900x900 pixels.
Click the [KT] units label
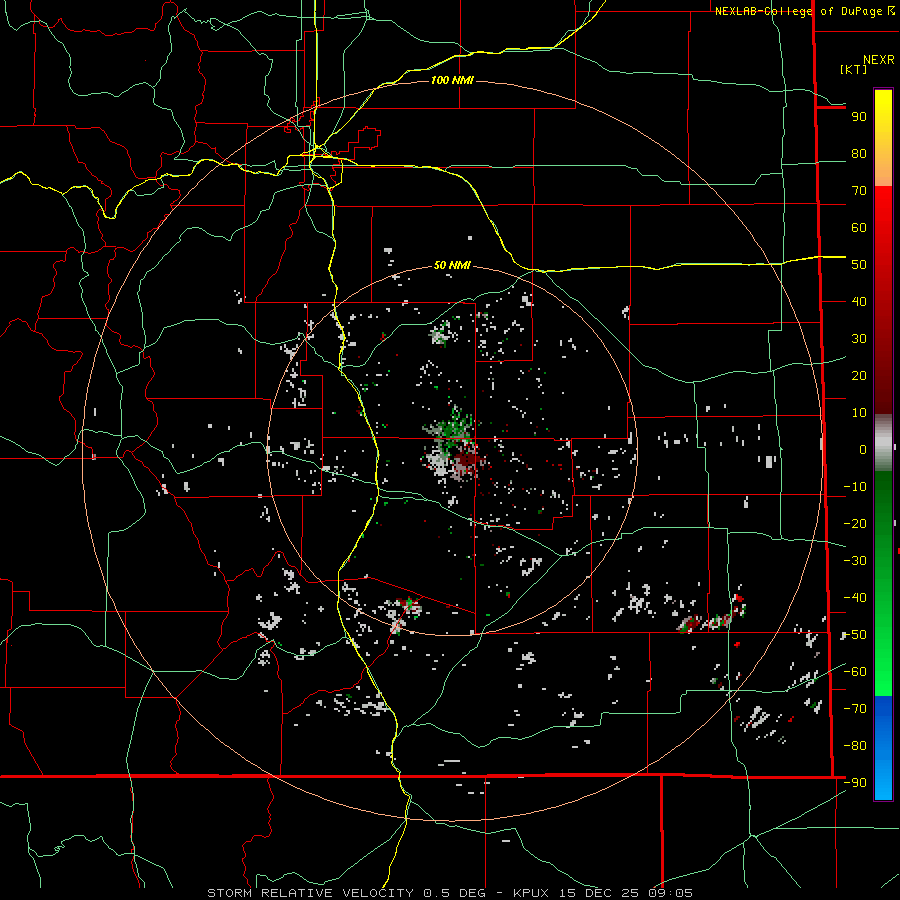pos(853,69)
